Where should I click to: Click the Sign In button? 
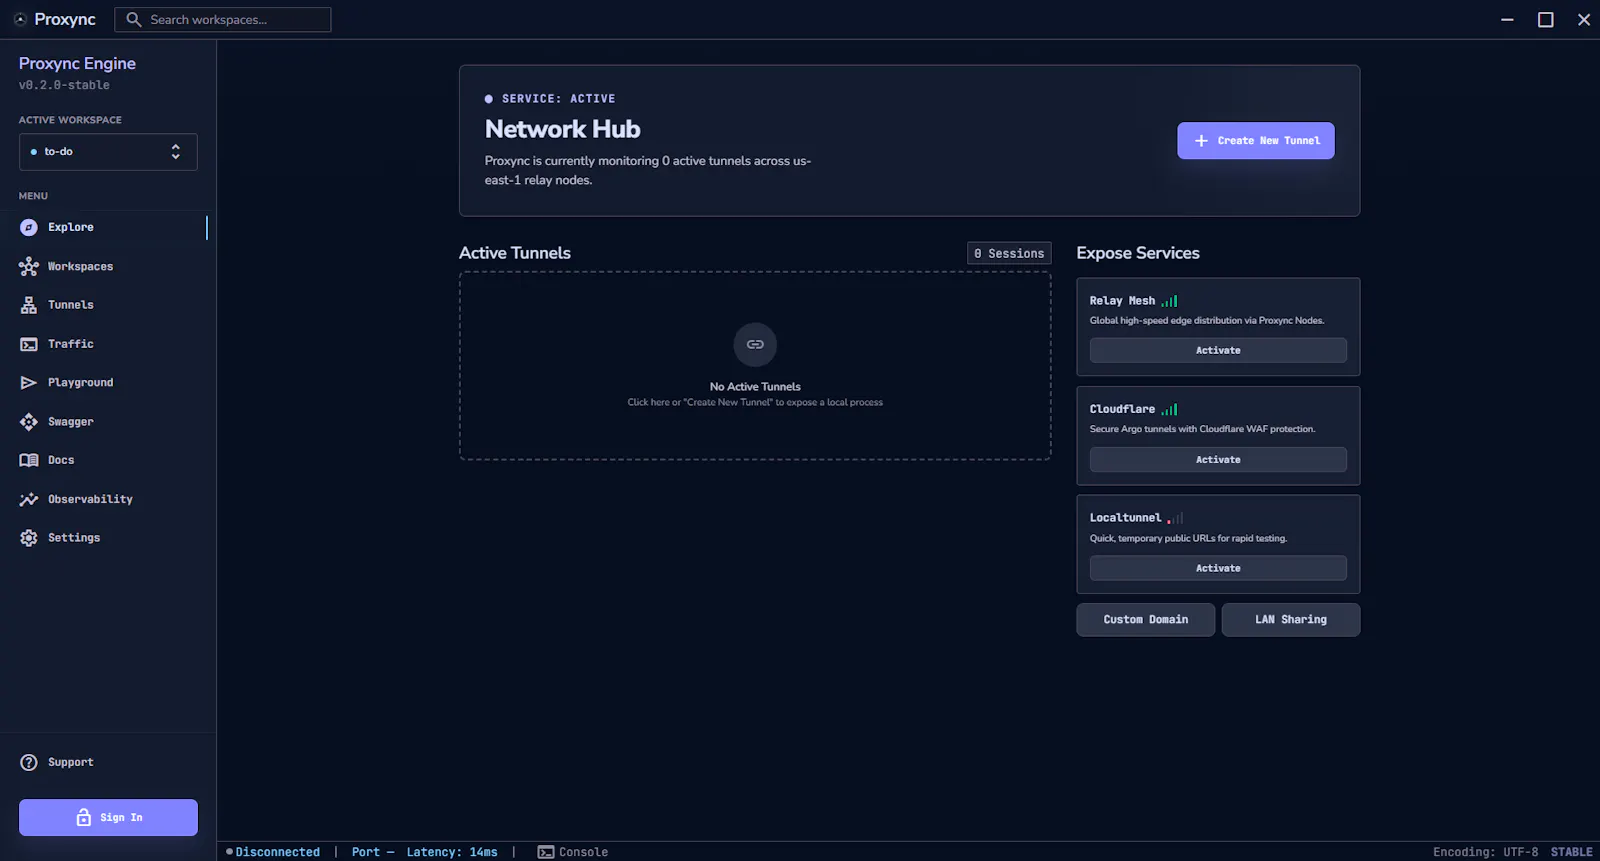coord(108,817)
